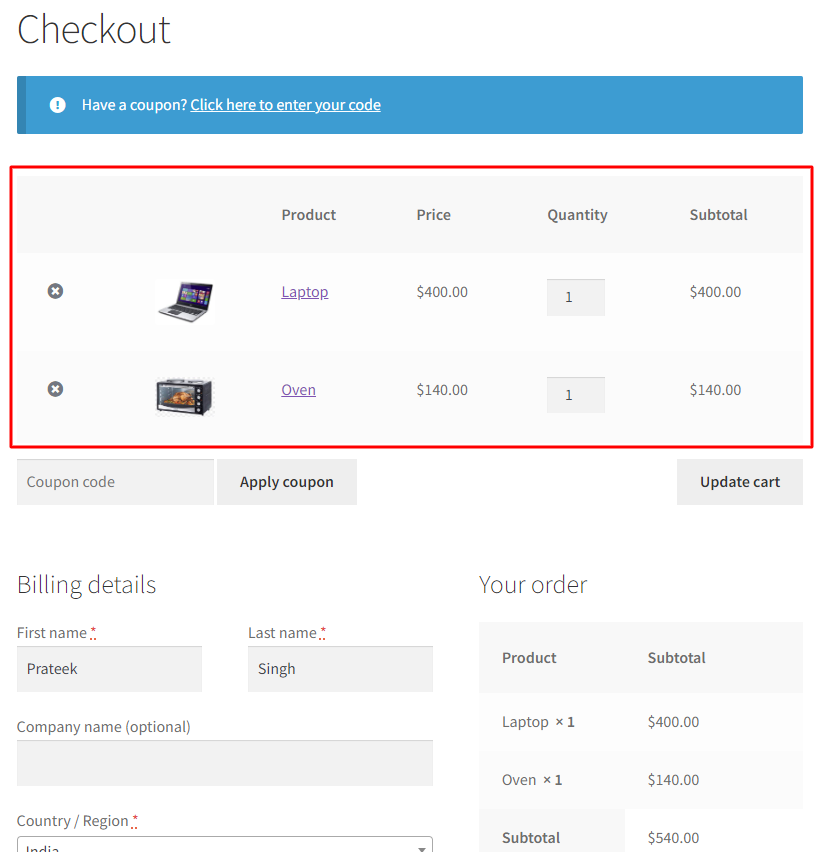Edit the Oven quantity field
Viewport: 826px width, 852px height.
pyautogui.click(x=575, y=395)
